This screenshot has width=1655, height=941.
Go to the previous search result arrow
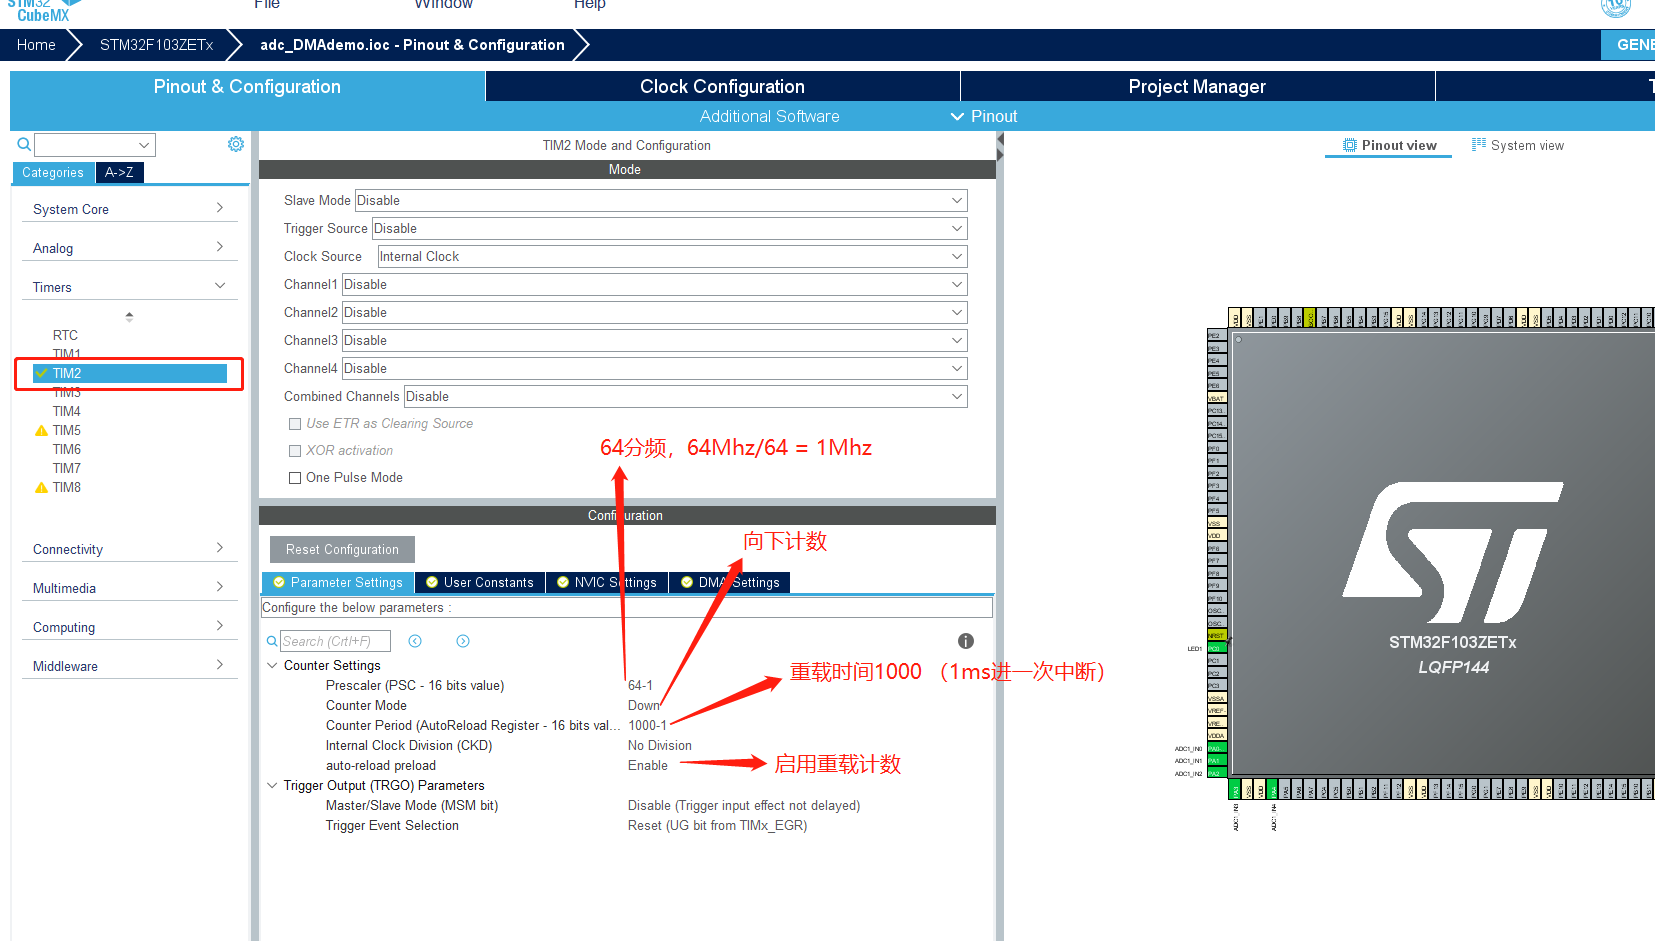pyautogui.click(x=415, y=641)
